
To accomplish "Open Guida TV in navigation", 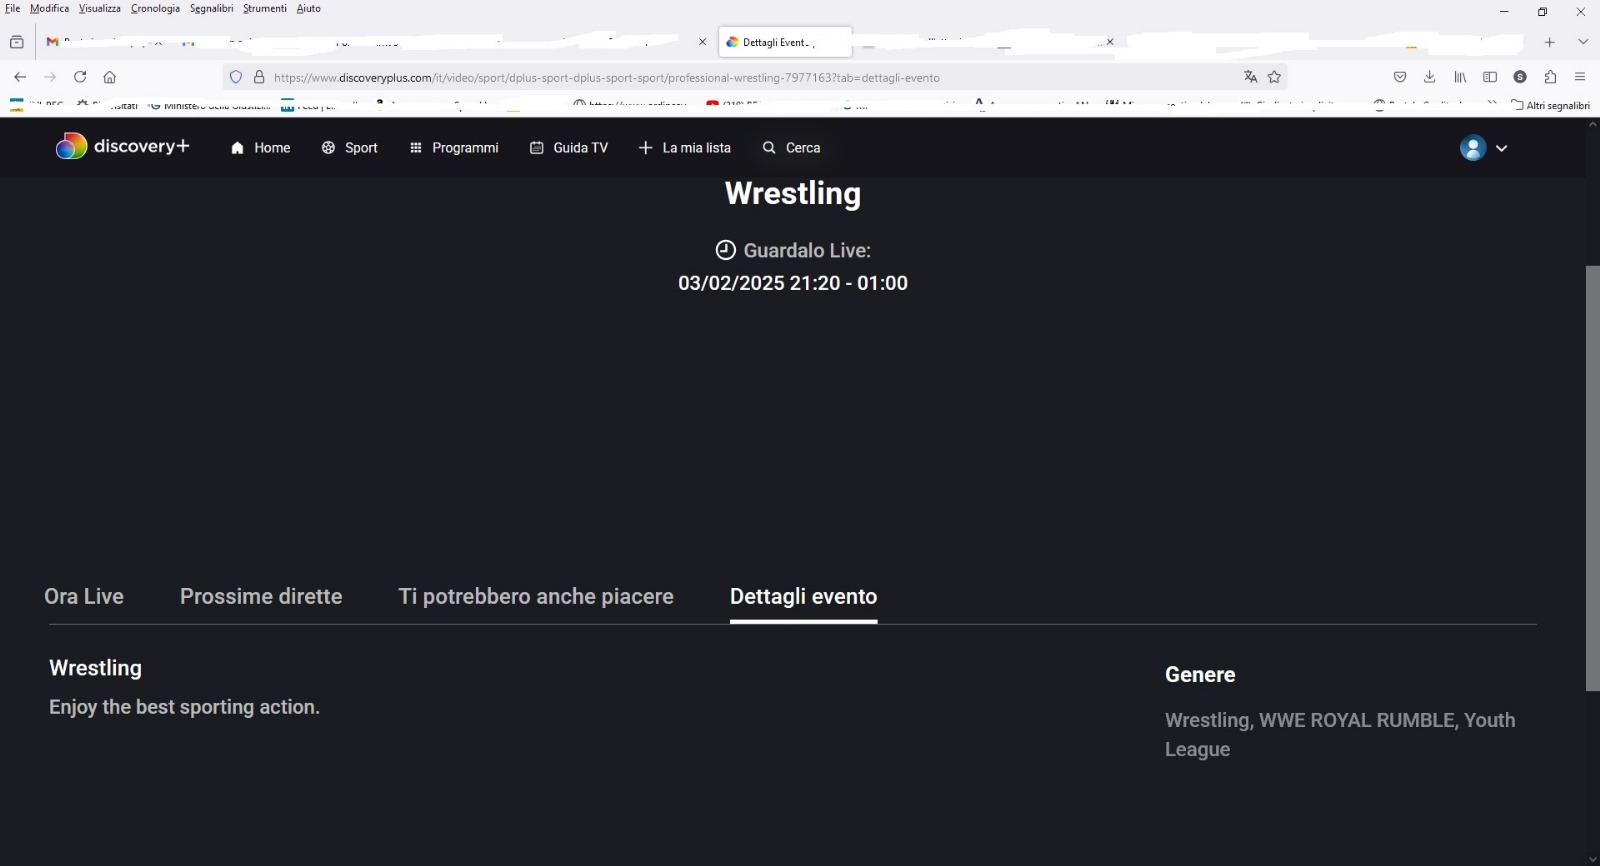I will coord(568,148).
